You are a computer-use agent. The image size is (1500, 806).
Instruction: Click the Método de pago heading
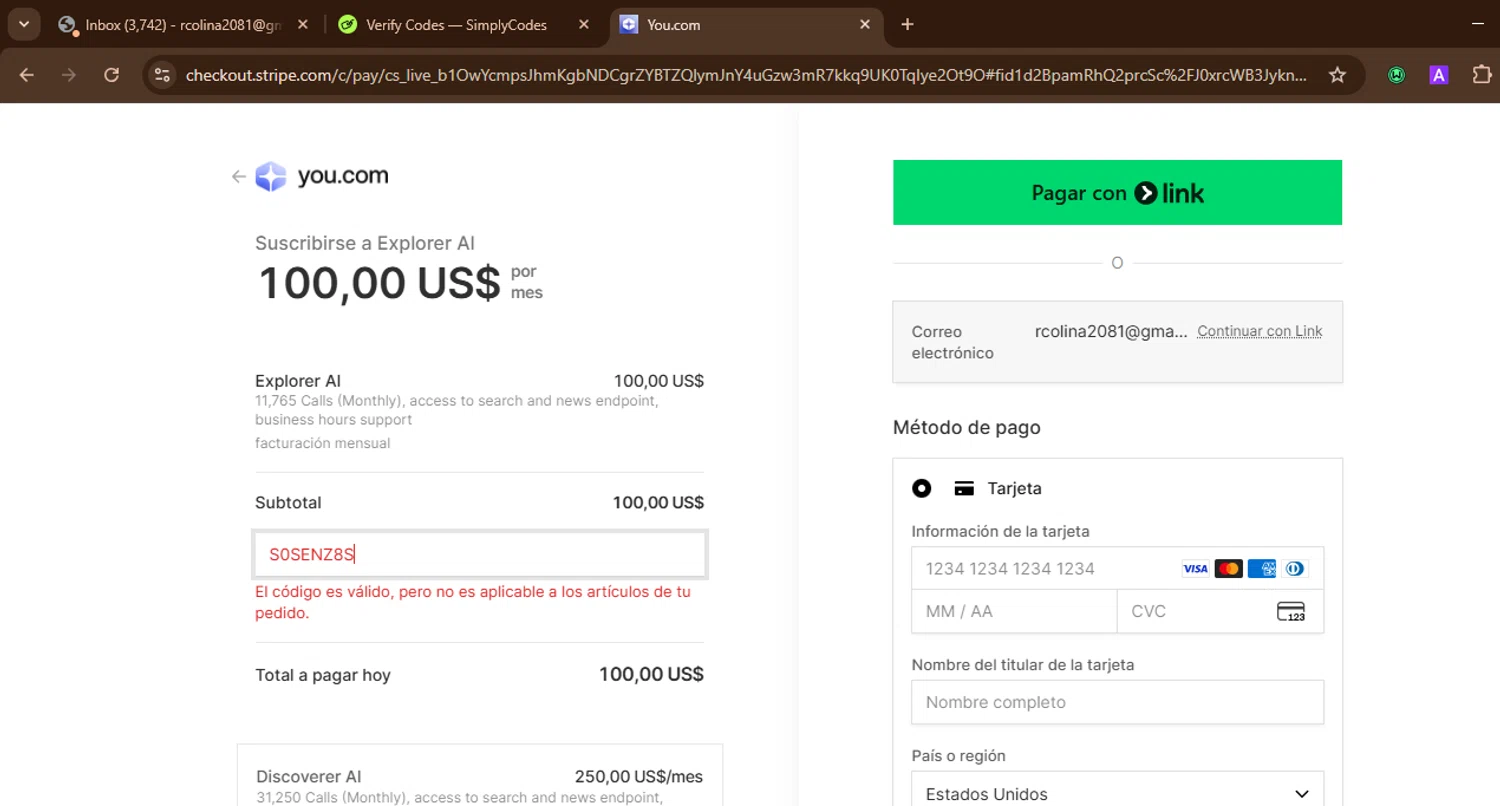967,428
